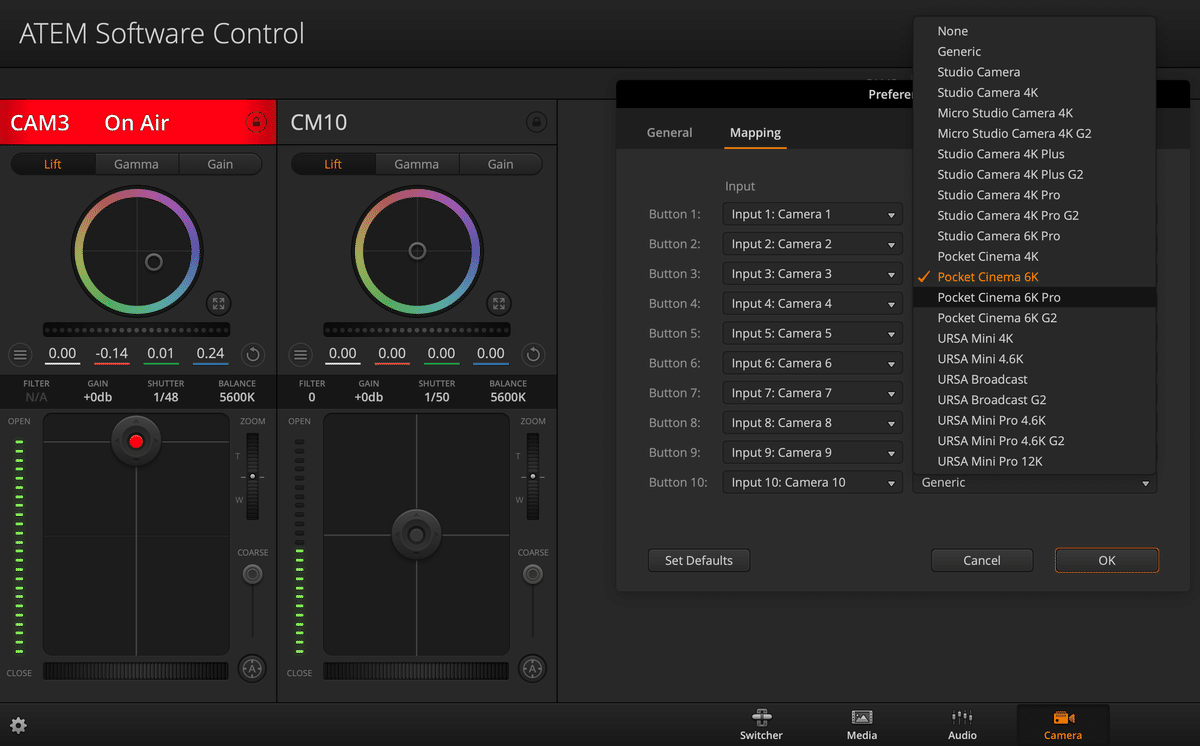Choose Pocket Cinema 4K option
Screen dimensions: 1200x746
[1034, 256]
